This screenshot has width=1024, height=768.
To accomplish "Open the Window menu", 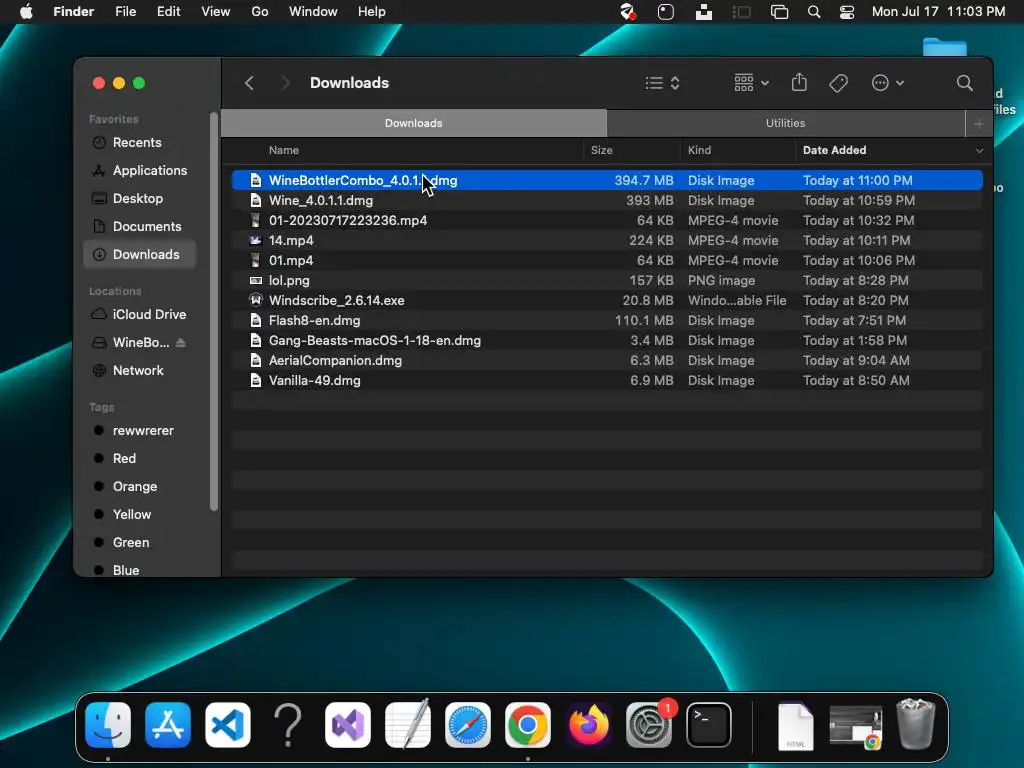I will pos(313,12).
